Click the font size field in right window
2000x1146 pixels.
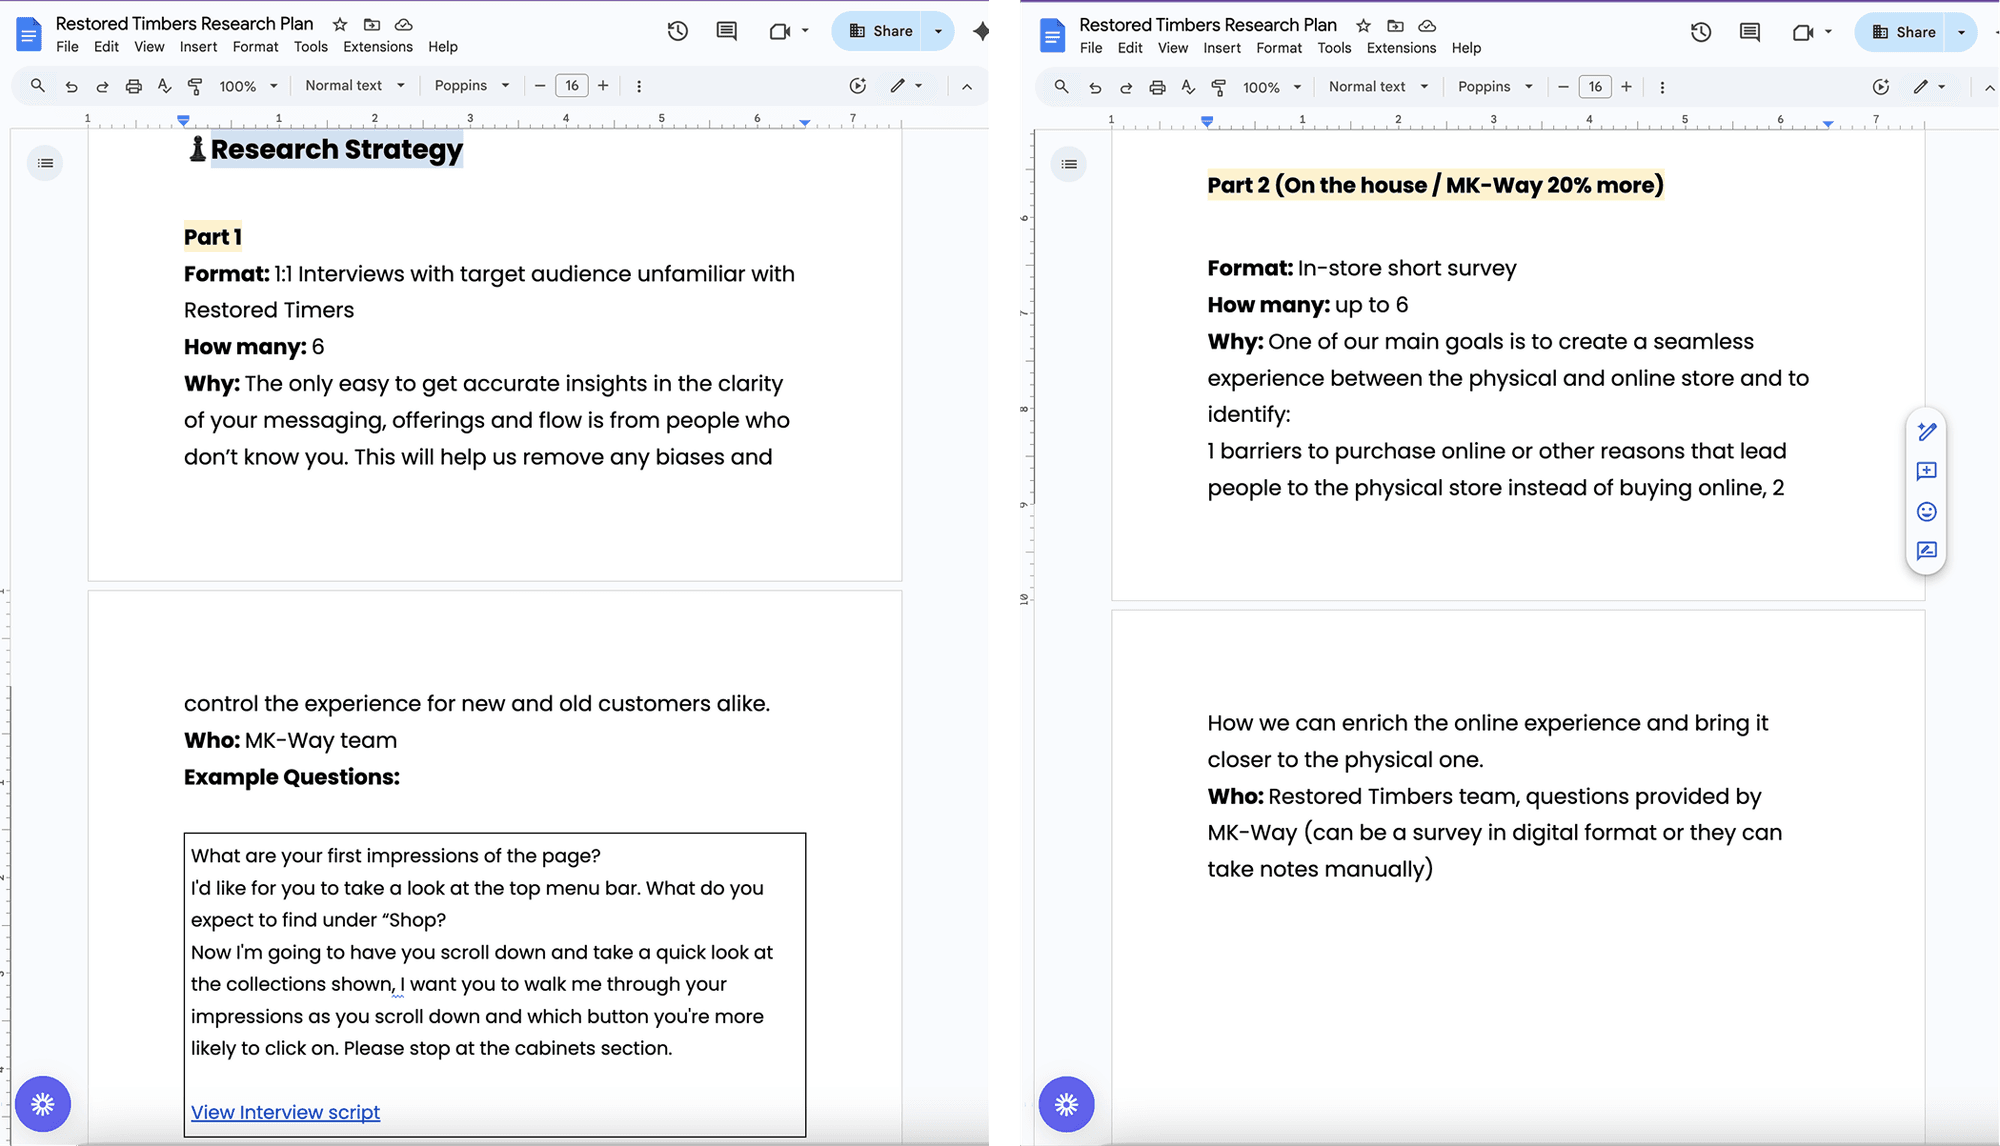(1595, 87)
